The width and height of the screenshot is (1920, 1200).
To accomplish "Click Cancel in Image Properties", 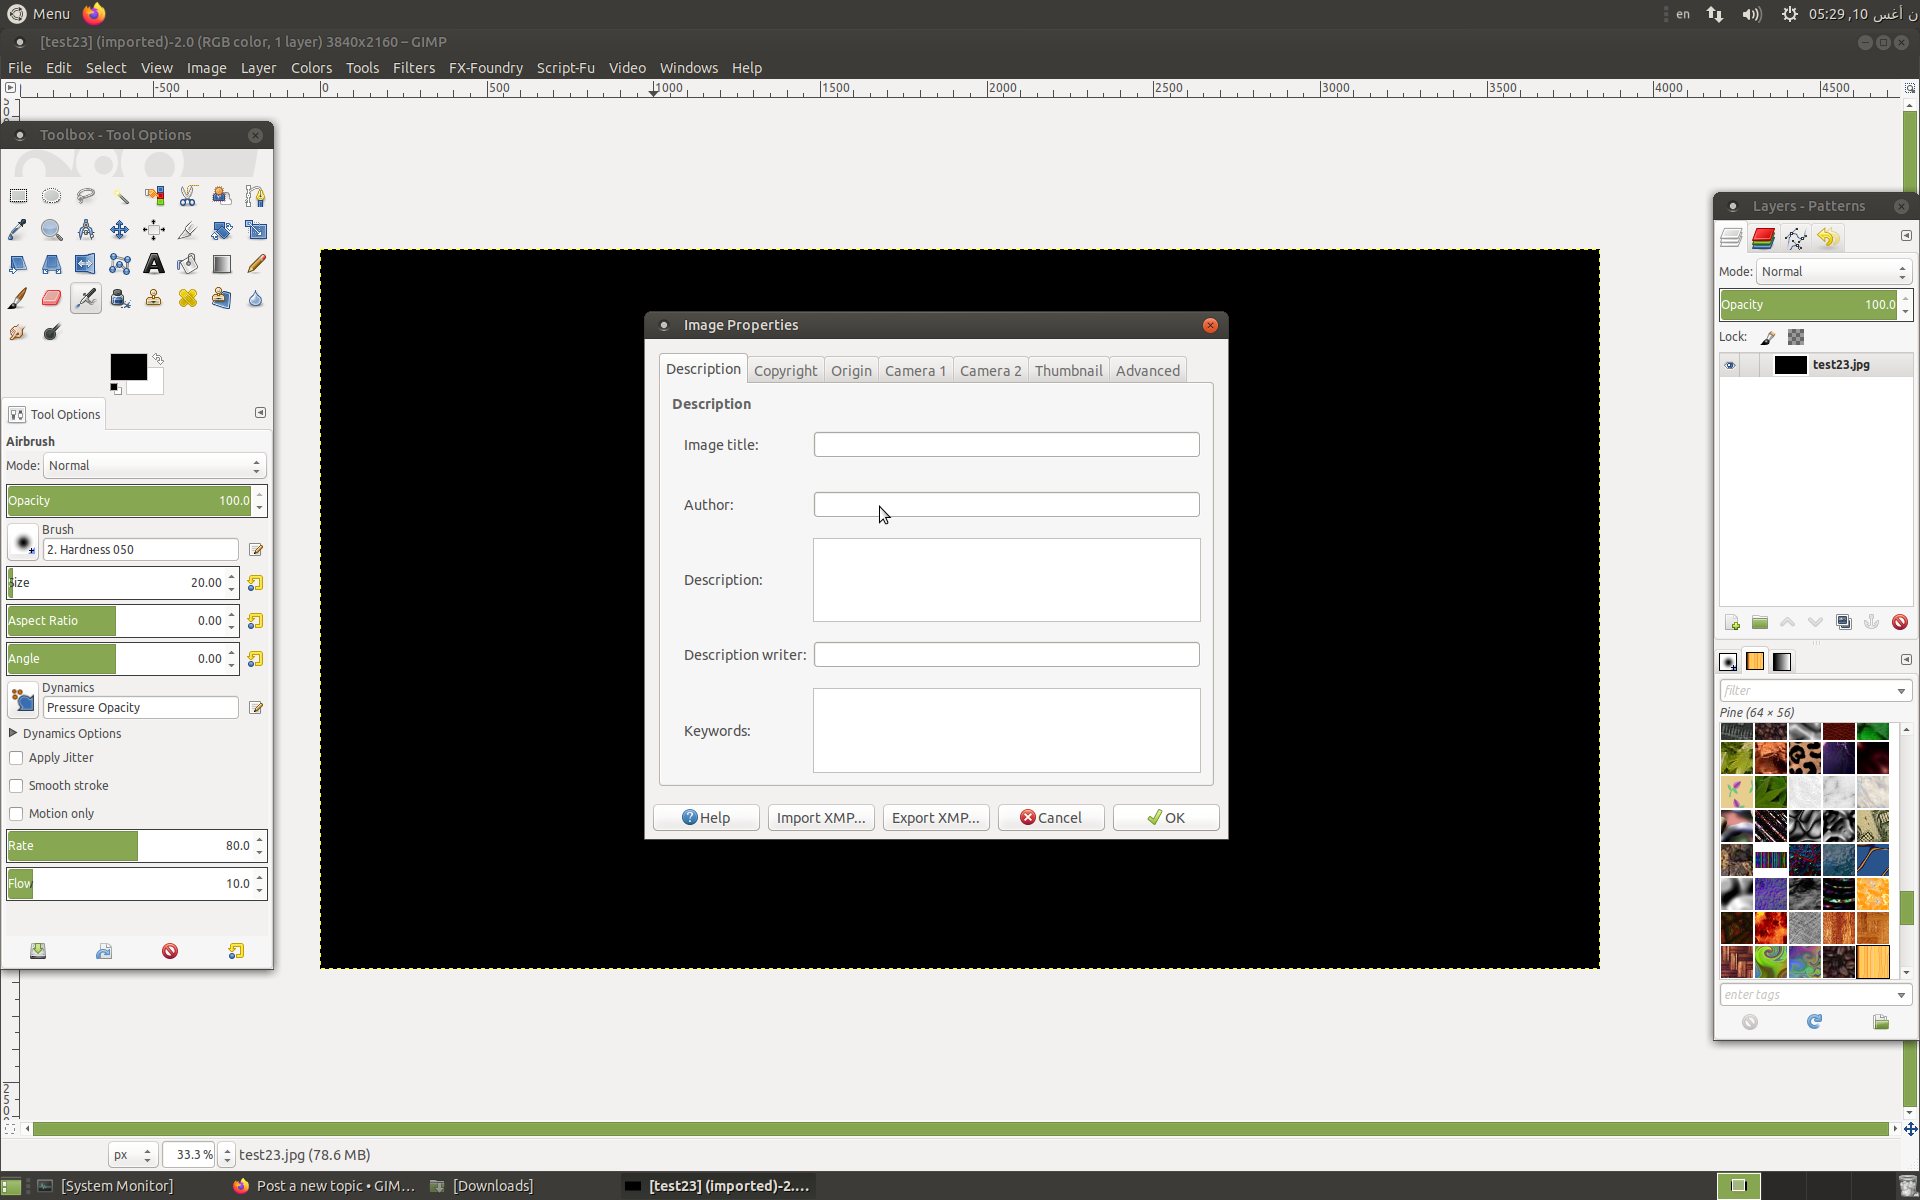I will tap(1051, 818).
